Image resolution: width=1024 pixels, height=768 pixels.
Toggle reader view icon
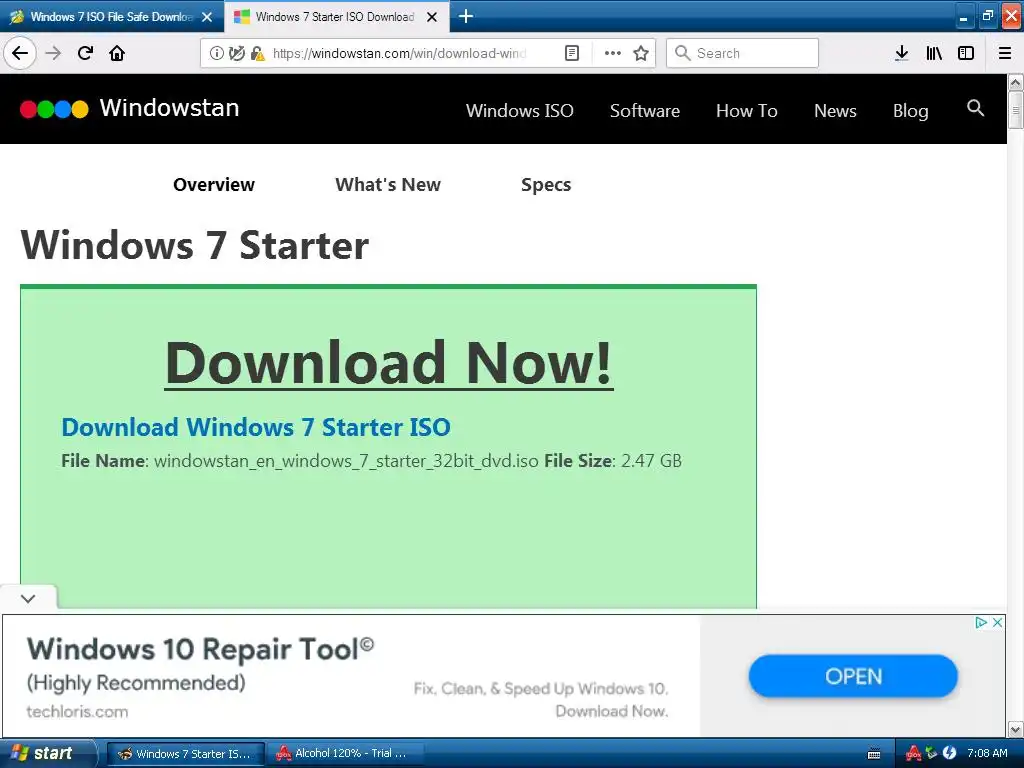[x=571, y=53]
